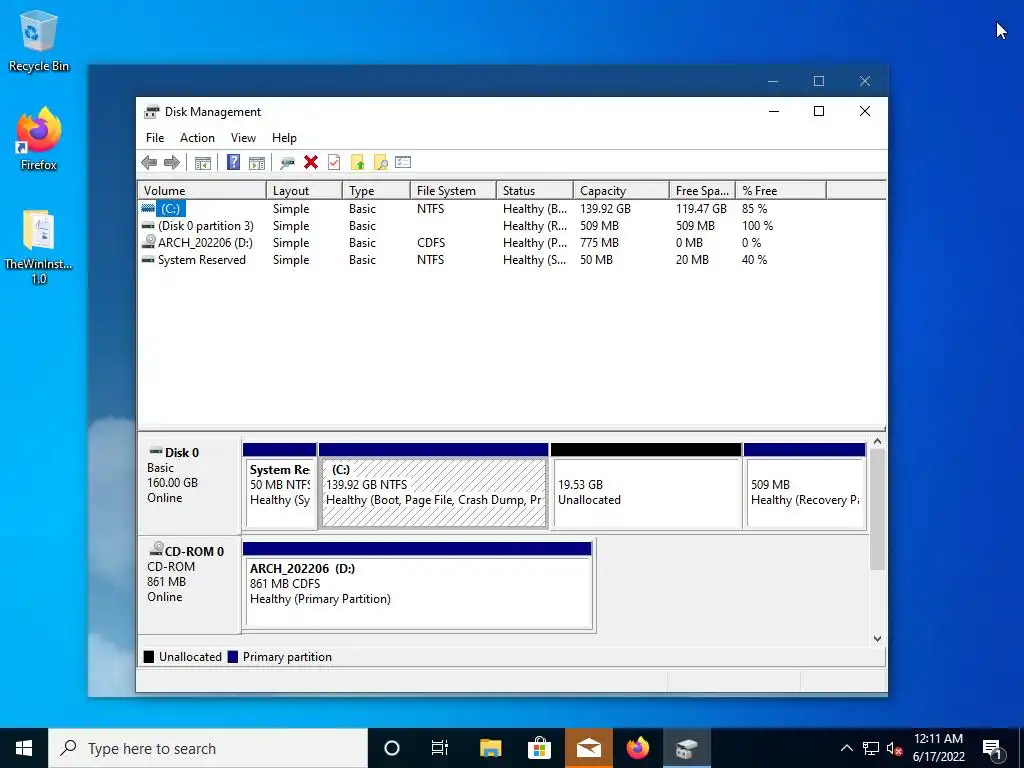The image size is (1024, 768).
Task: Open the TheWinInst 1.0 desktop folder
Action: [39, 248]
